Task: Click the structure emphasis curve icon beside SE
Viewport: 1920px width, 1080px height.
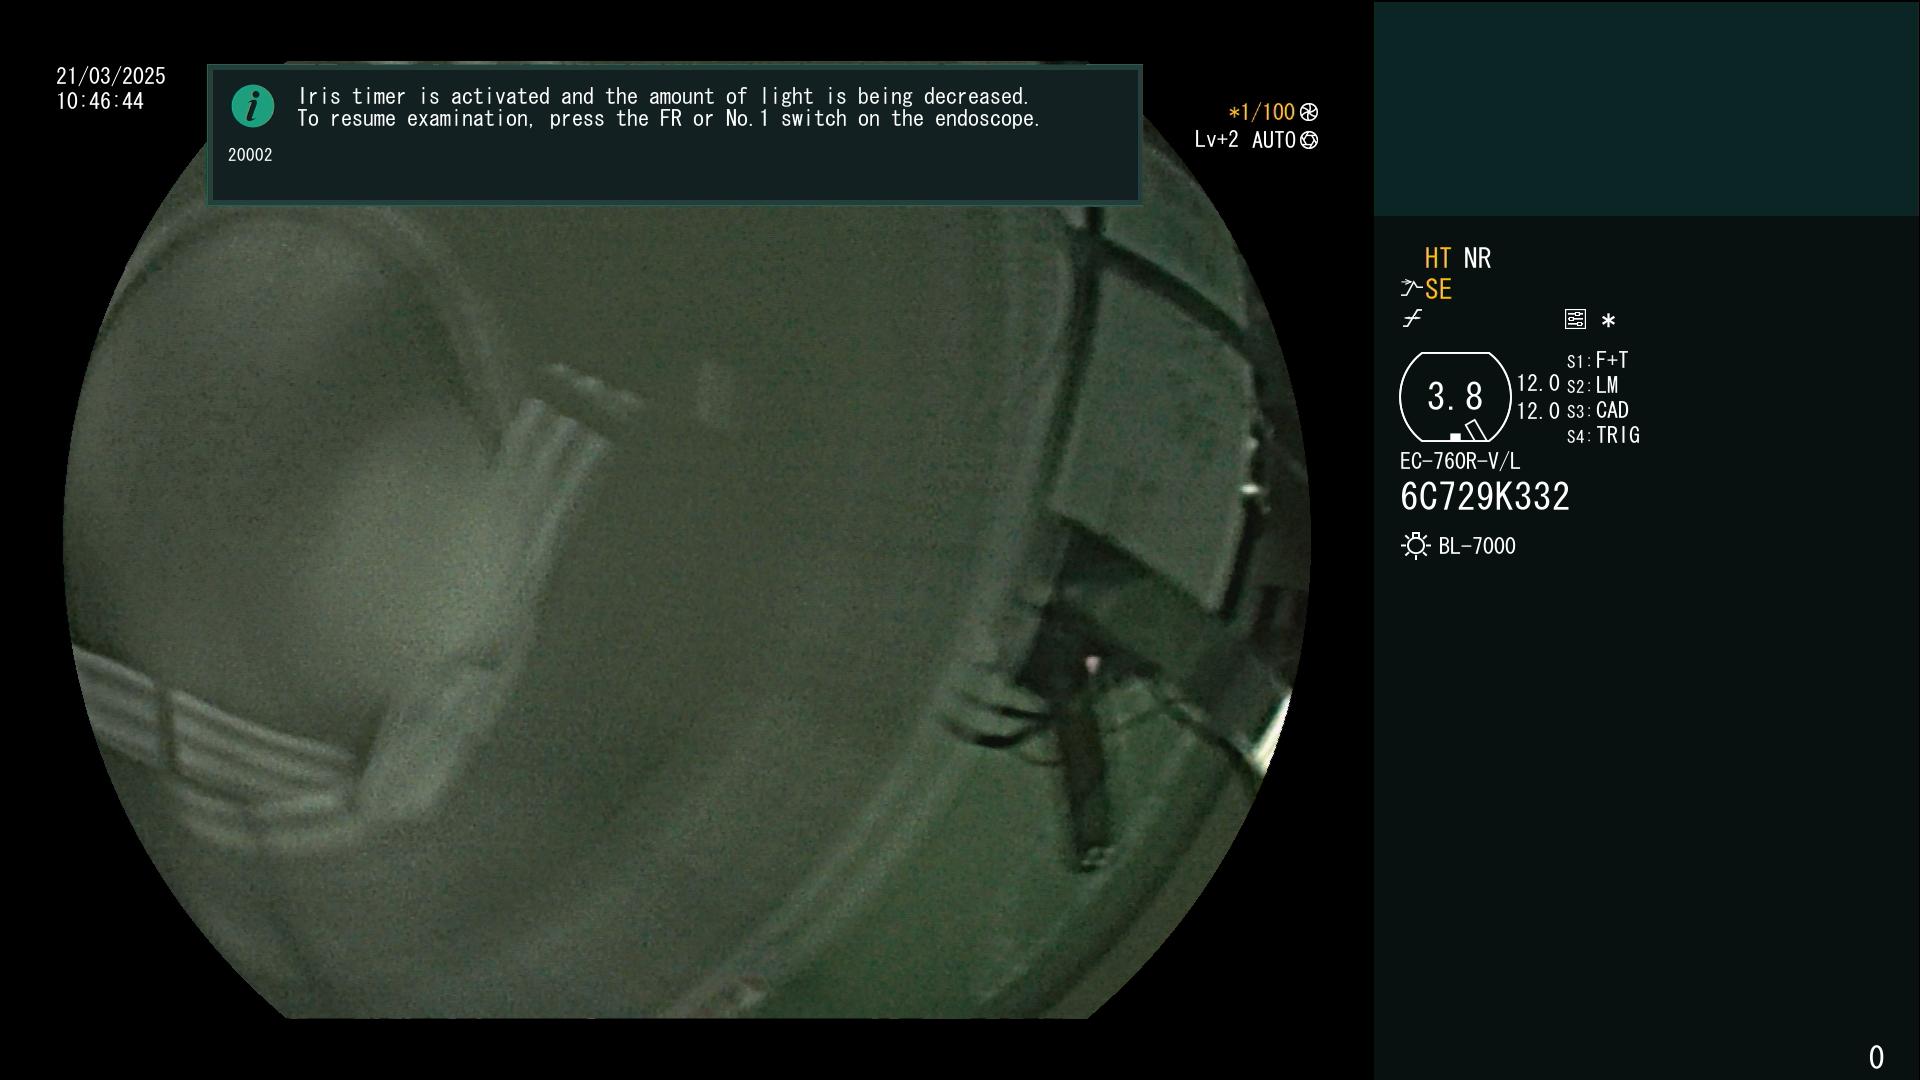Action: tap(1411, 289)
